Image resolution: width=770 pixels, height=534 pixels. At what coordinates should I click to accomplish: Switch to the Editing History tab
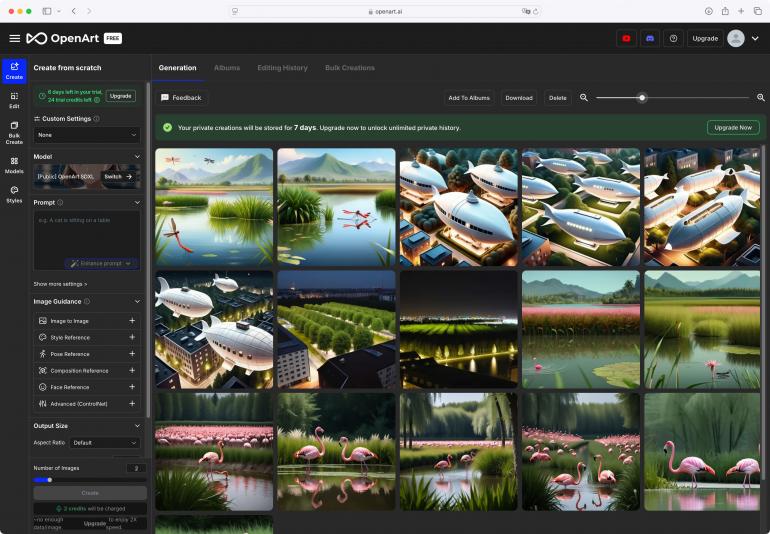tap(282, 68)
